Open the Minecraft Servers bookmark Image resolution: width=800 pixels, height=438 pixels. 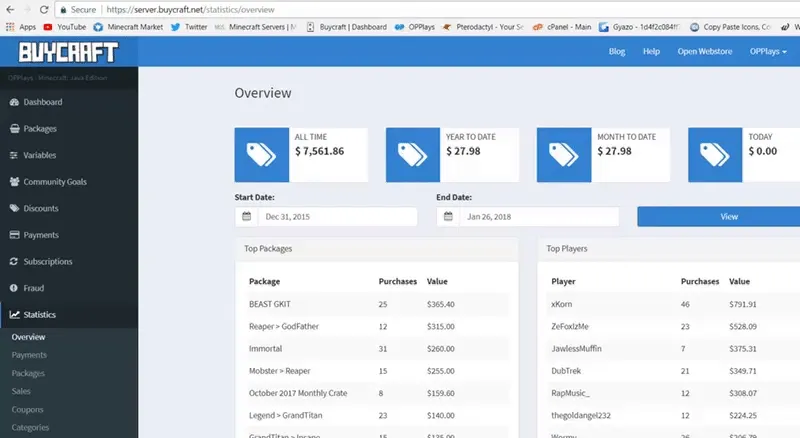256,27
